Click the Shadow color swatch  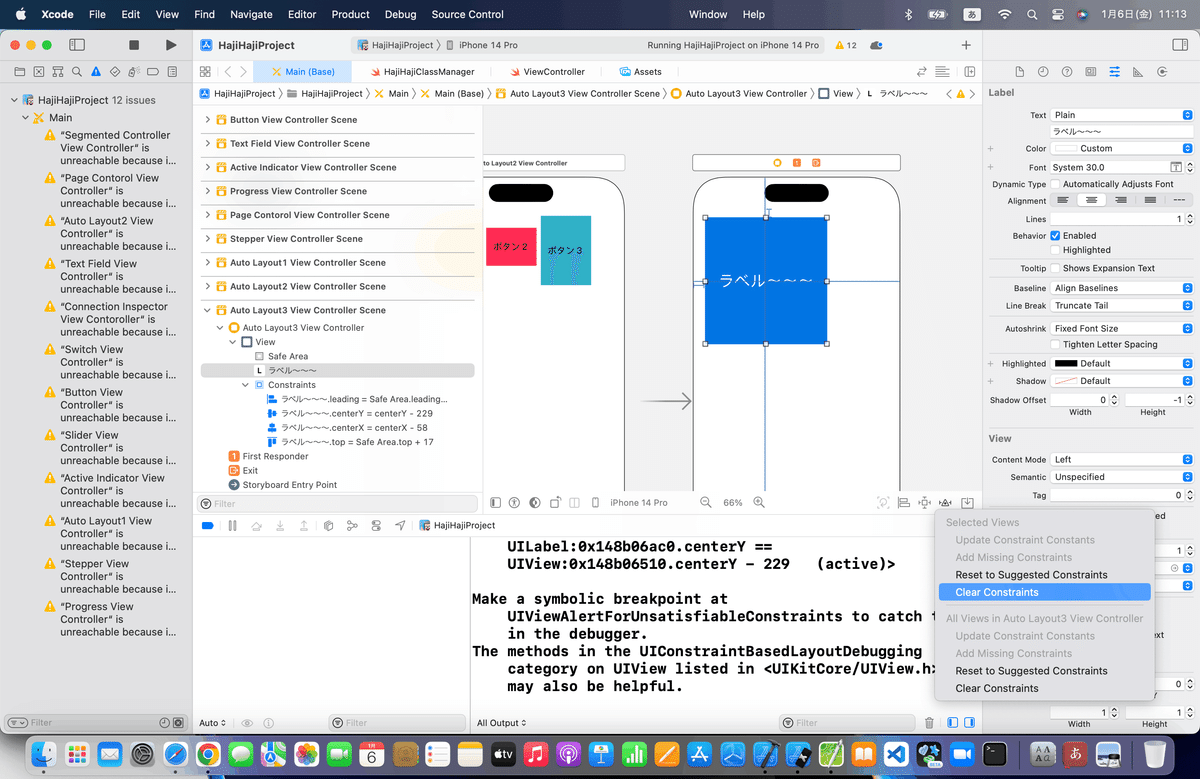1066,381
